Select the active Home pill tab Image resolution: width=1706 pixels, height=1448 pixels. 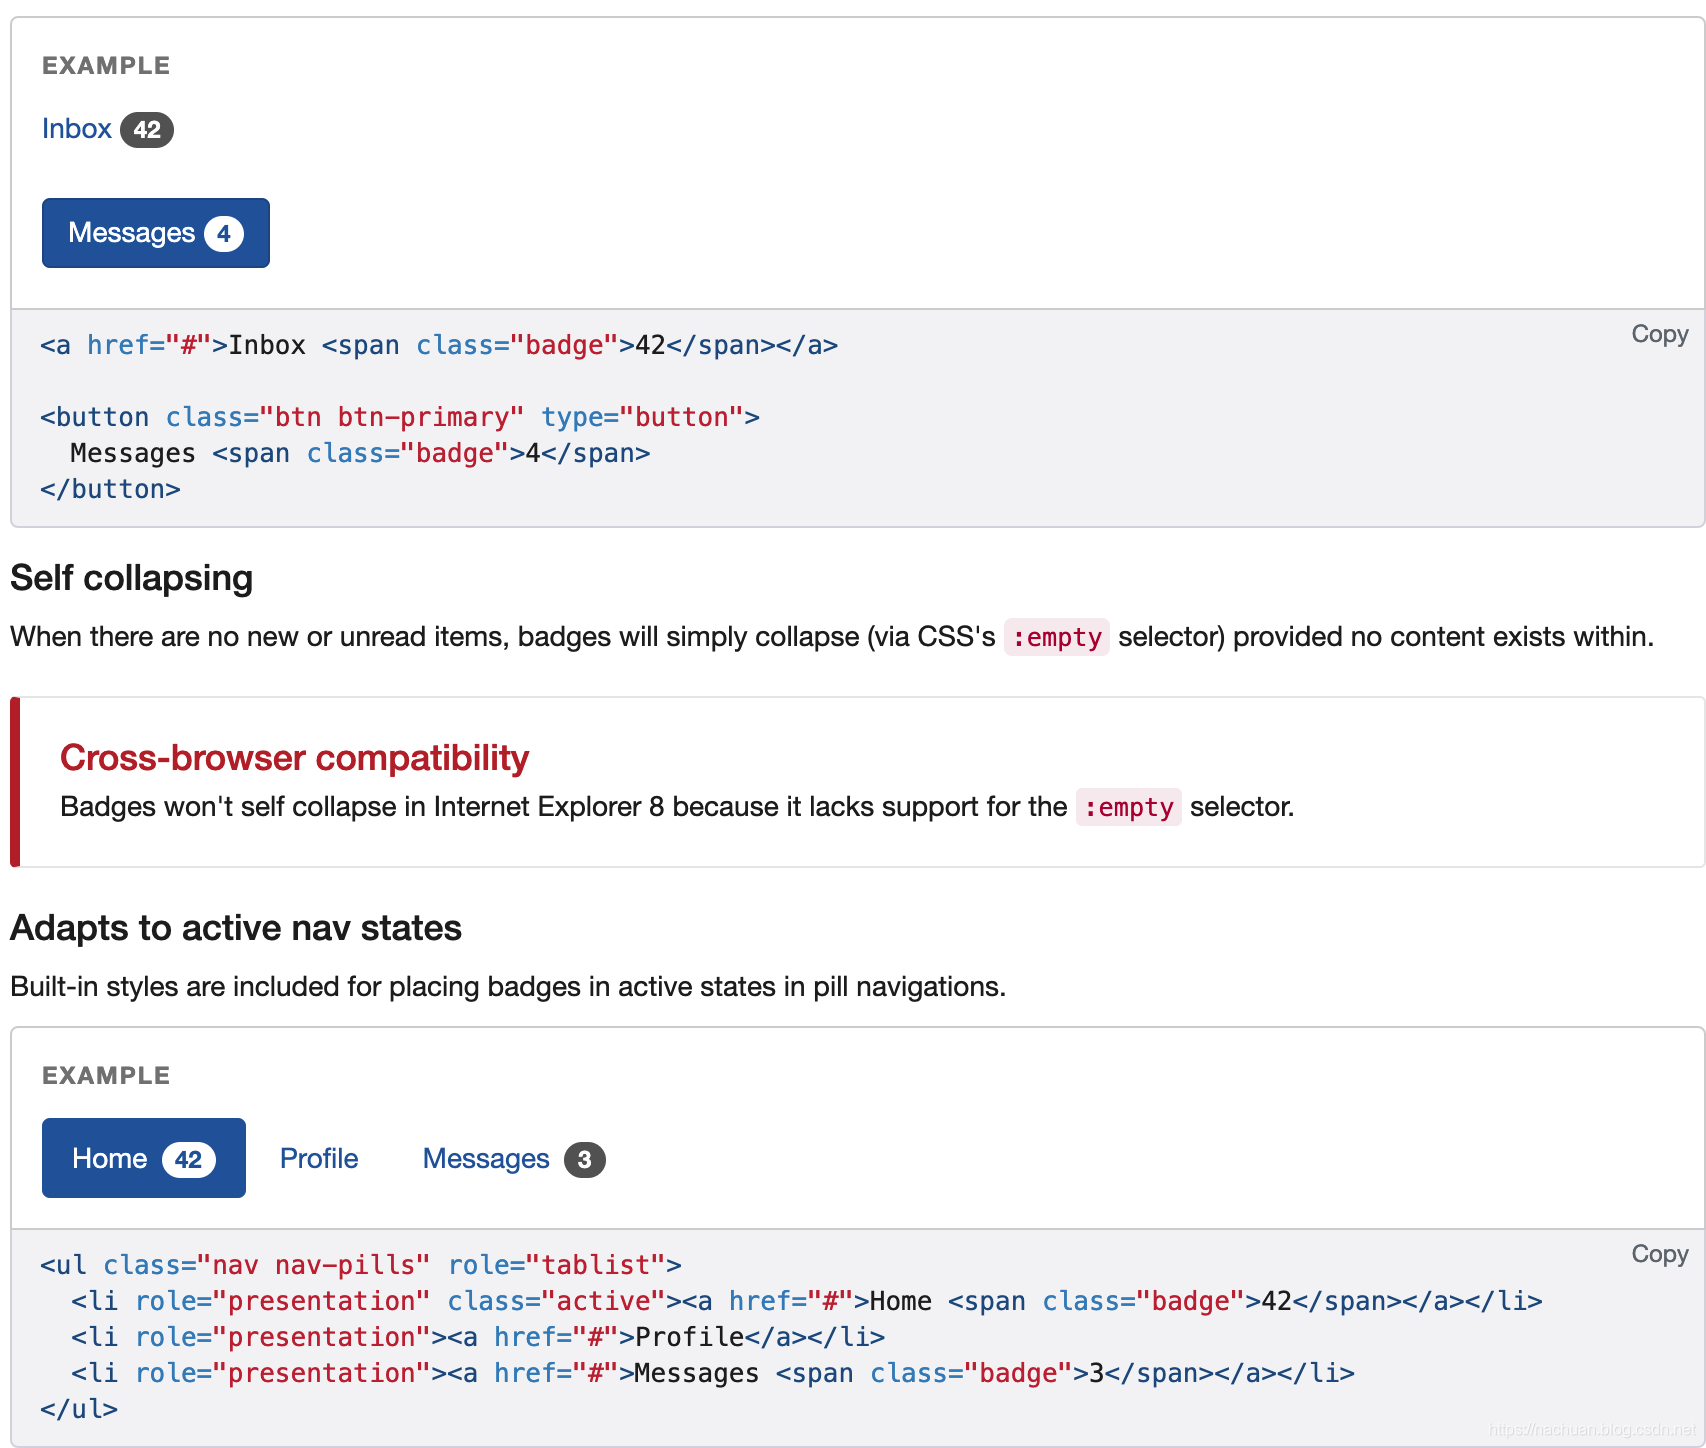point(110,1158)
